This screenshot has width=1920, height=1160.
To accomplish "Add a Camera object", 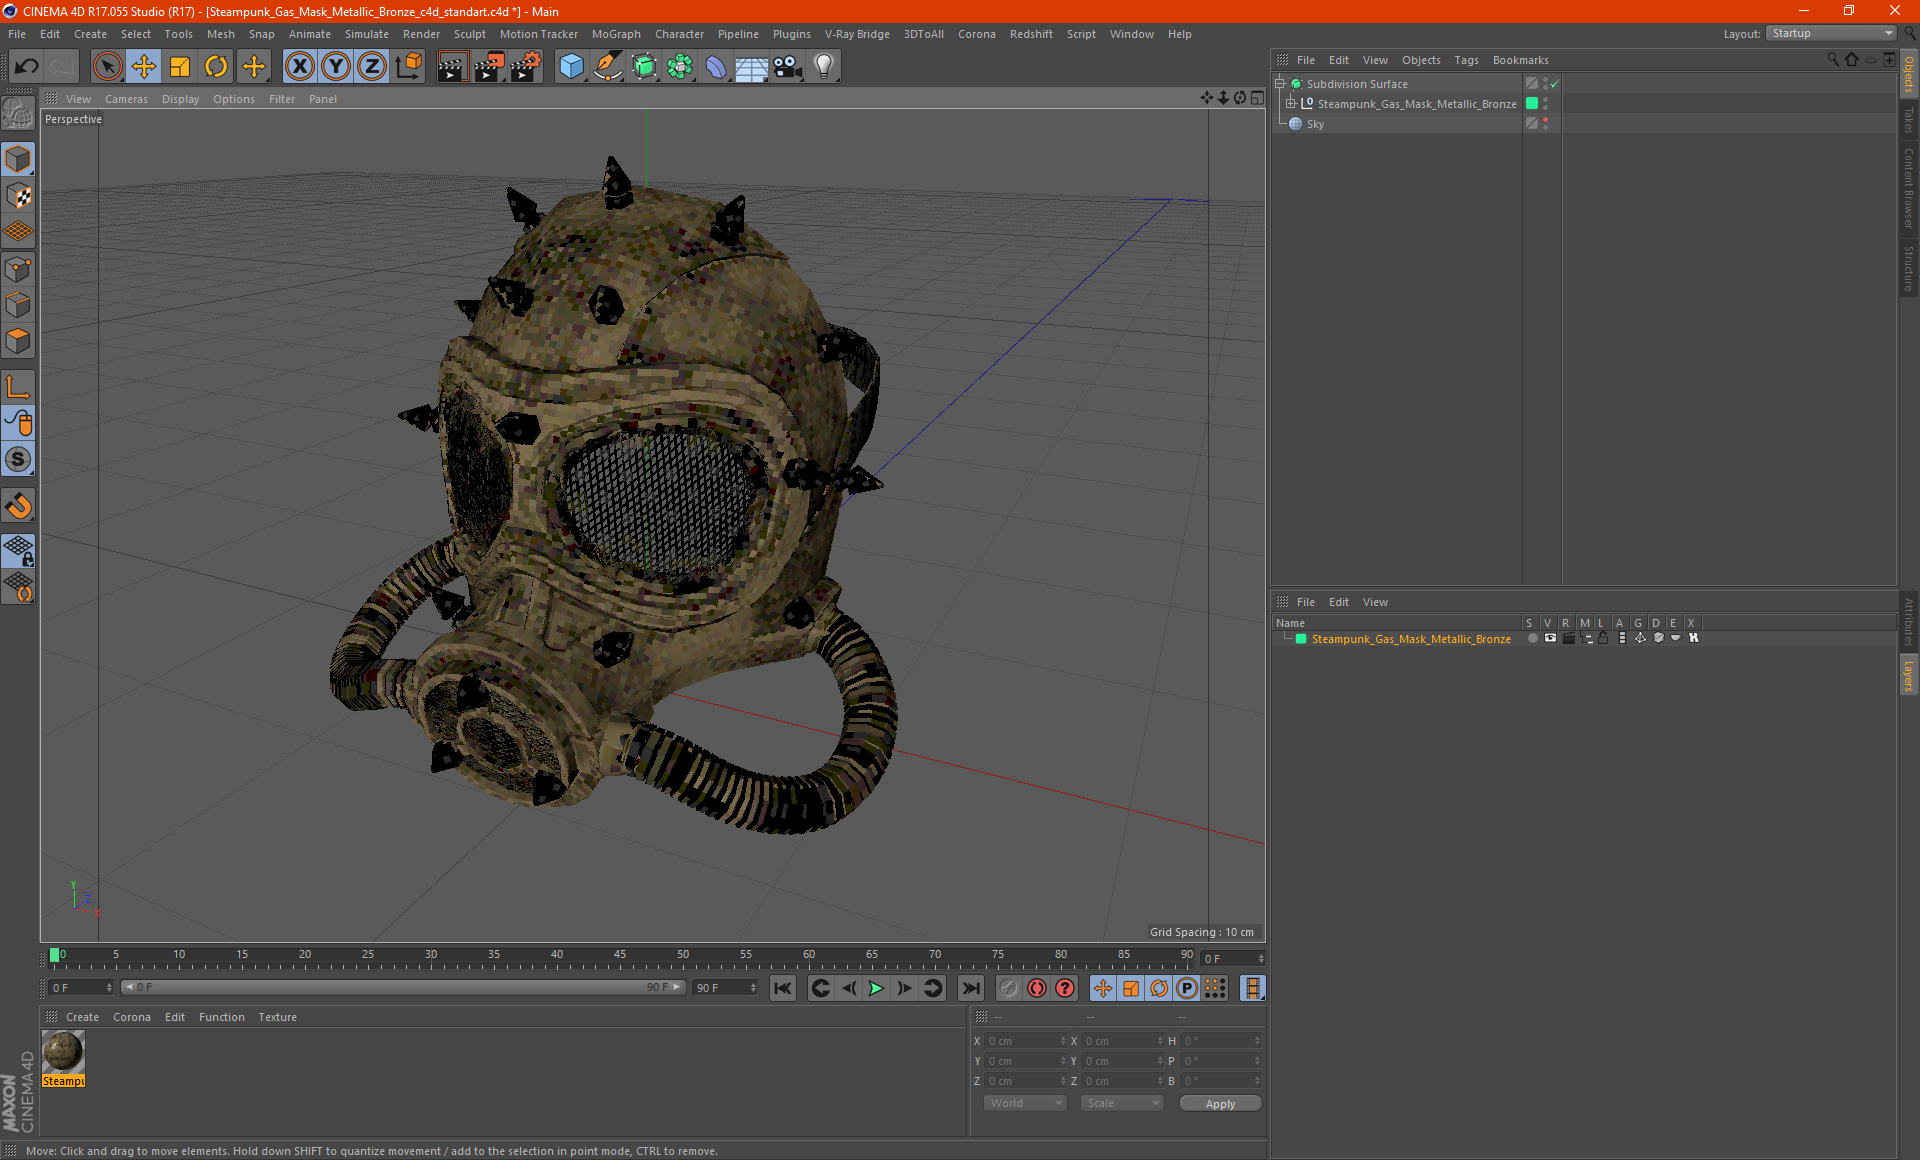I will pyautogui.click(x=787, y=67).
